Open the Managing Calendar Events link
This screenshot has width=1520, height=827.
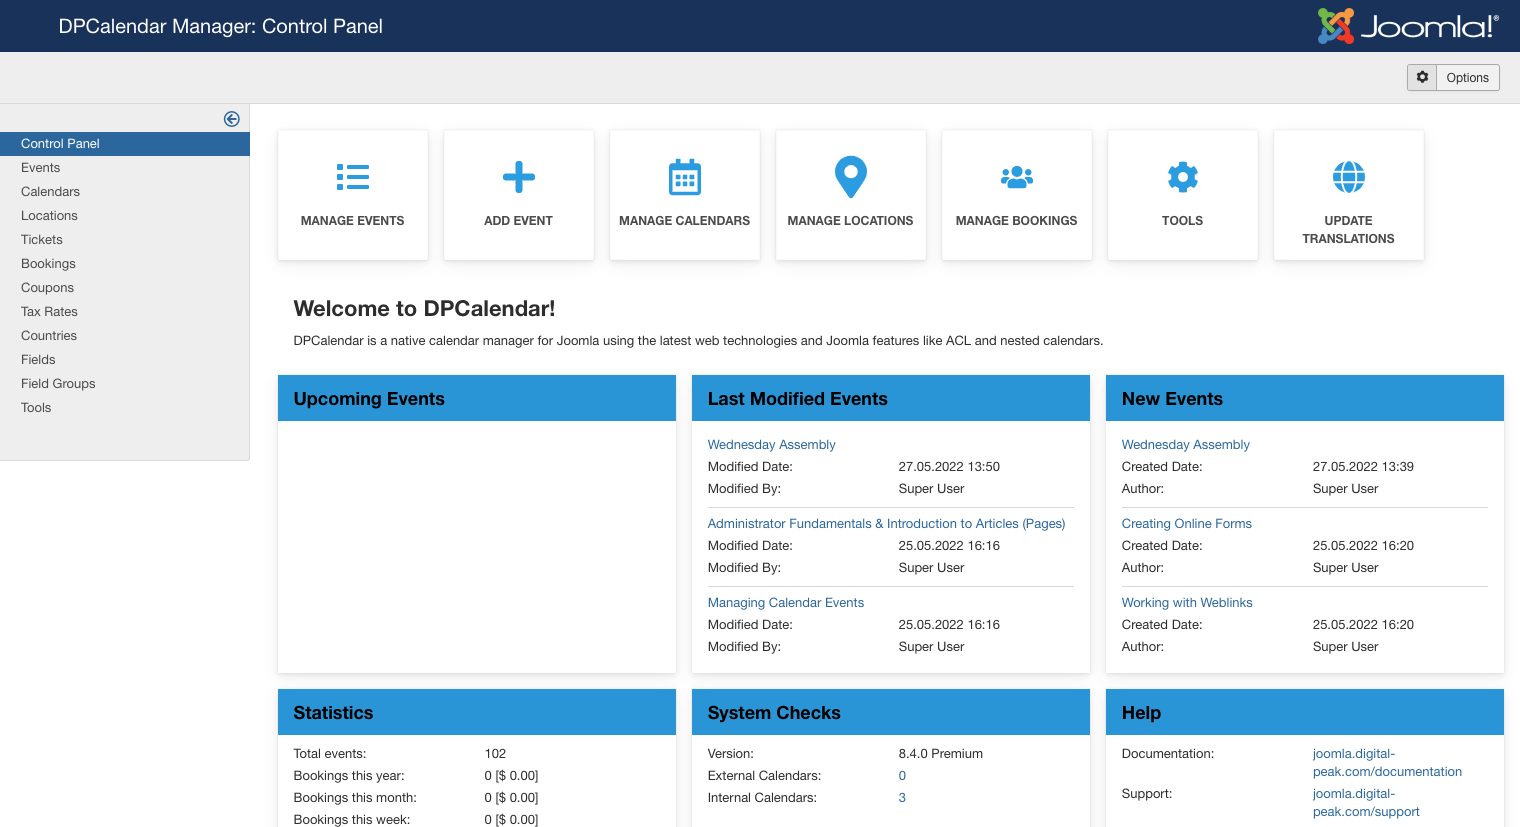pos(785,603)
